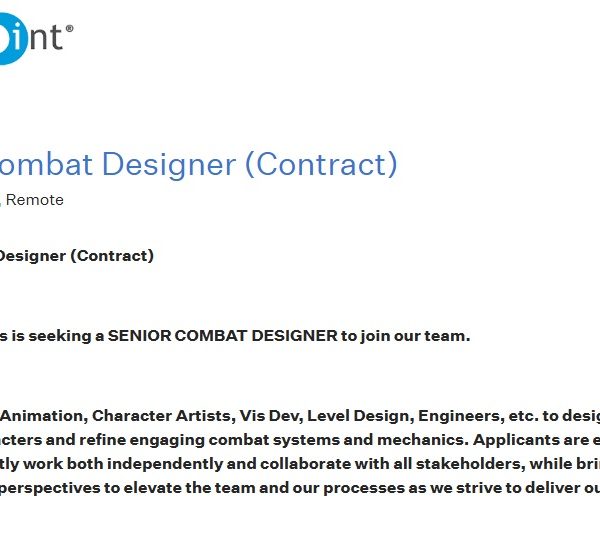
Task: Open the 'Combat Designer (Contract)' blue title
Action: (198, 164)
